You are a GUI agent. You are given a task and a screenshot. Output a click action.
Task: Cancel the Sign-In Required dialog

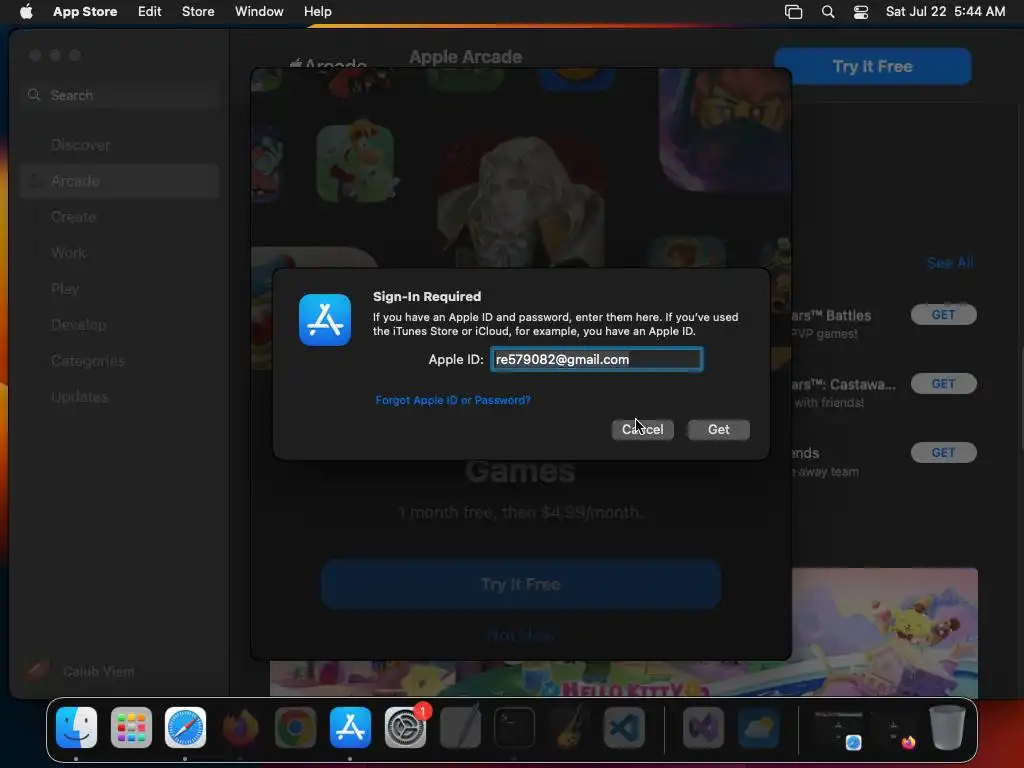click(x=643, y=429)
